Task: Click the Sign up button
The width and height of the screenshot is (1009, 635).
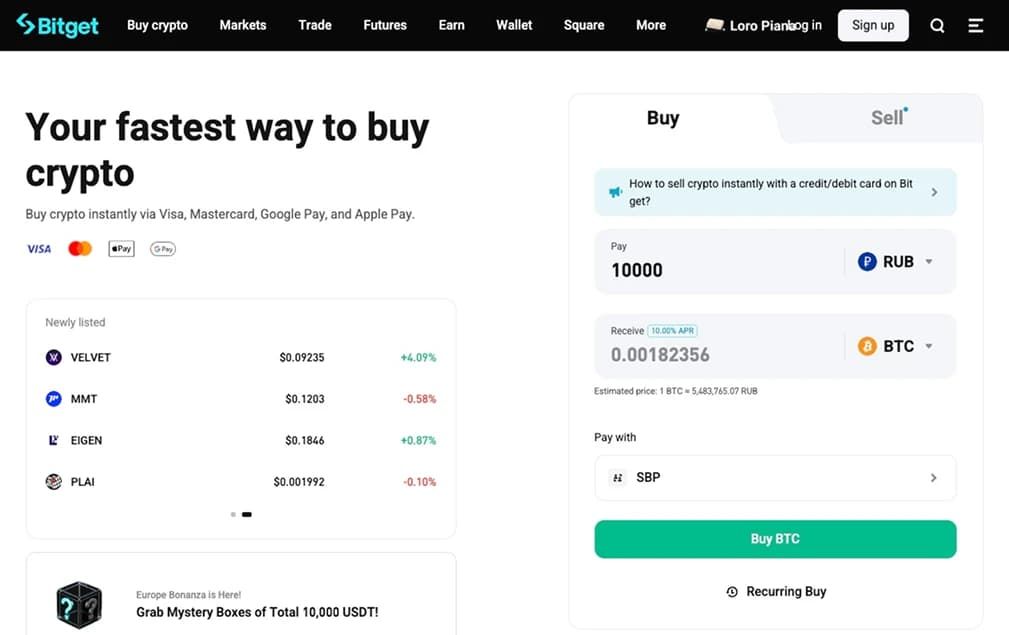Action: click(x=873, y=25)
